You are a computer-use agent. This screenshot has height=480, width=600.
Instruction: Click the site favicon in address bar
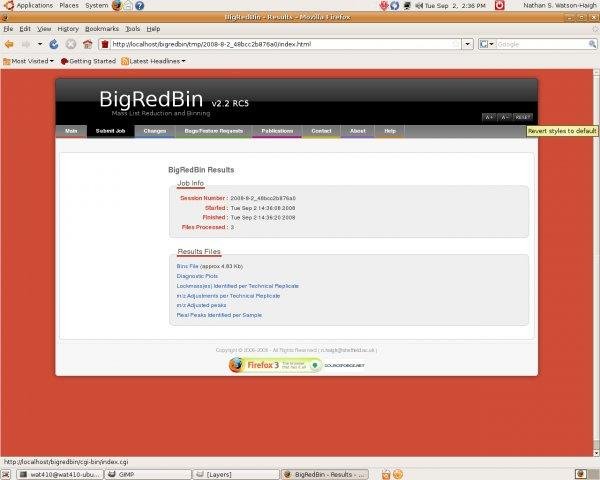[x=105, y=44]
